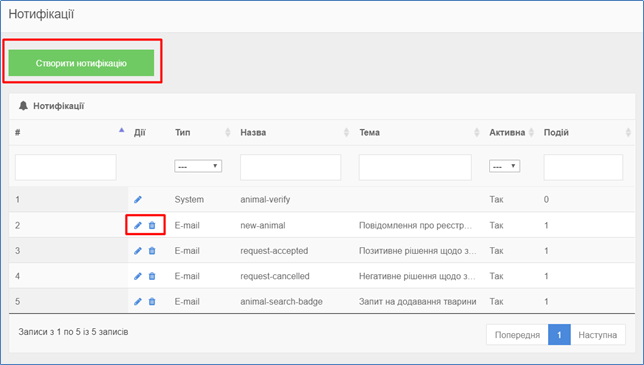644x365 pixels.
Task: Click the Дії column header
Action: pyautogui.click(x=140, y=132)
